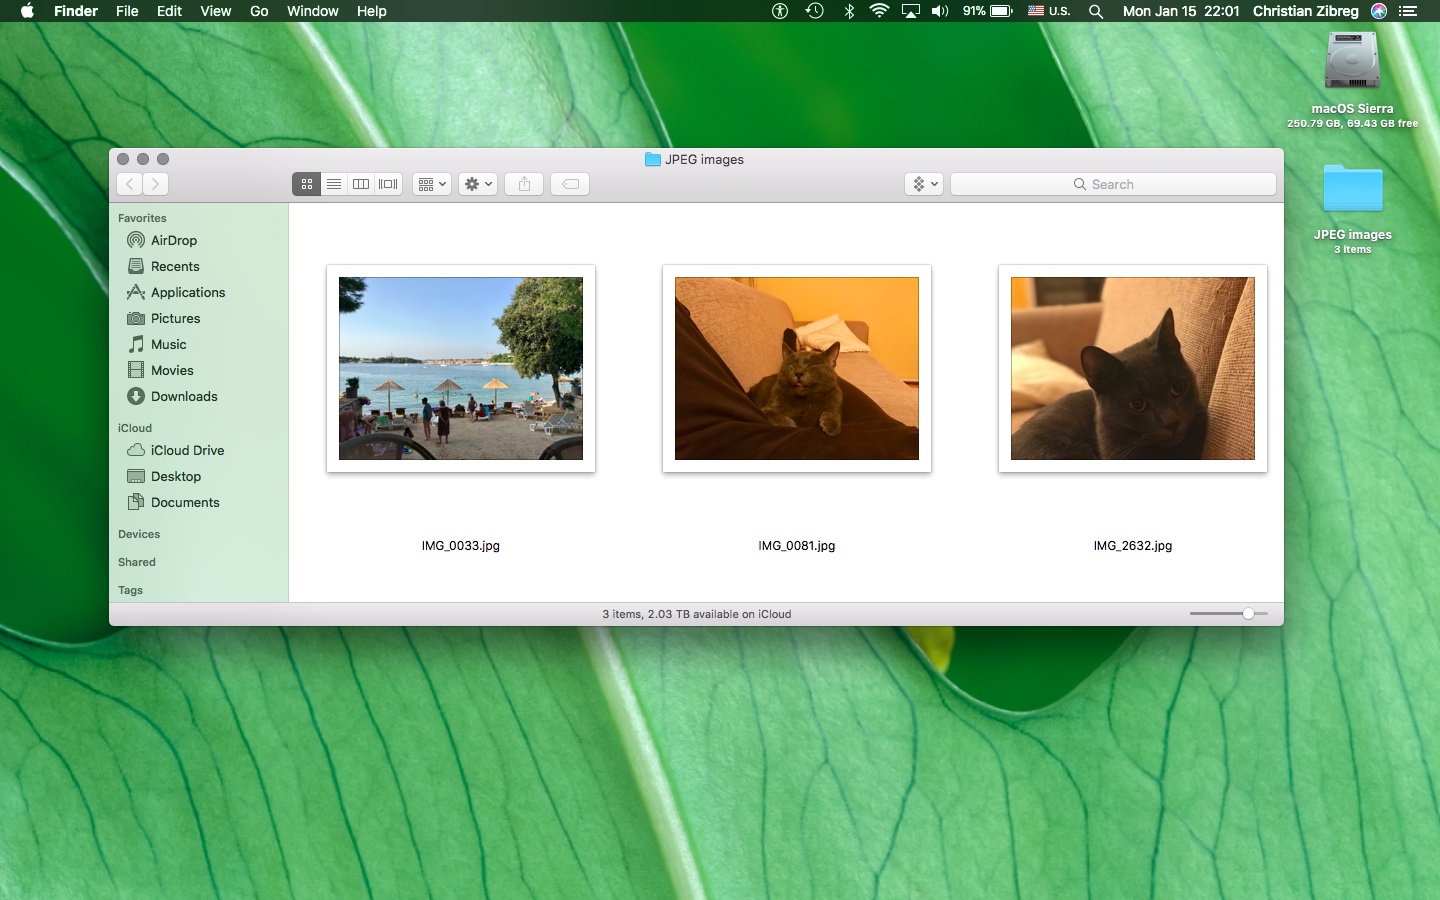1440x900 pixels.
Task: Click the Recents sidebar icon
Action: click(x=136, y=266)
